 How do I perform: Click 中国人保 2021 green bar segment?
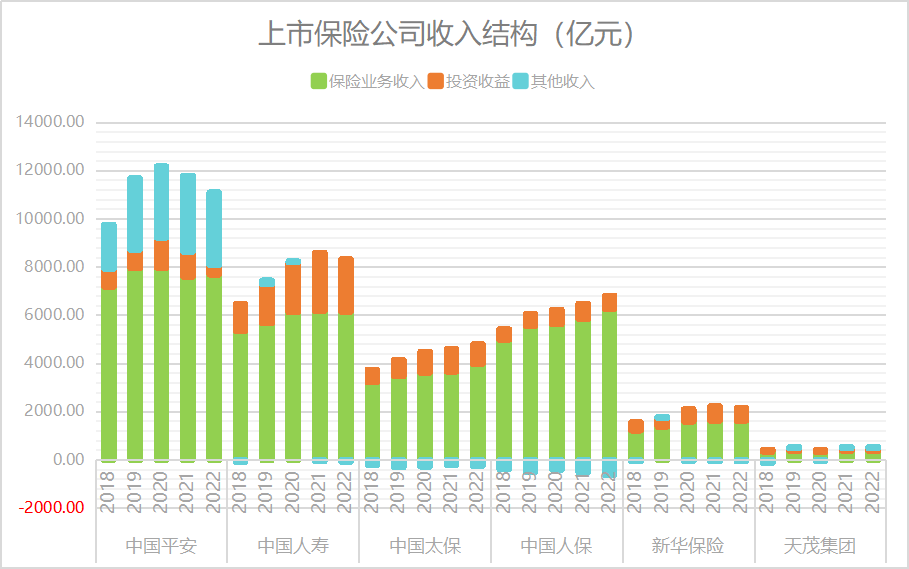pyautogui.click(x=583, y=391)
